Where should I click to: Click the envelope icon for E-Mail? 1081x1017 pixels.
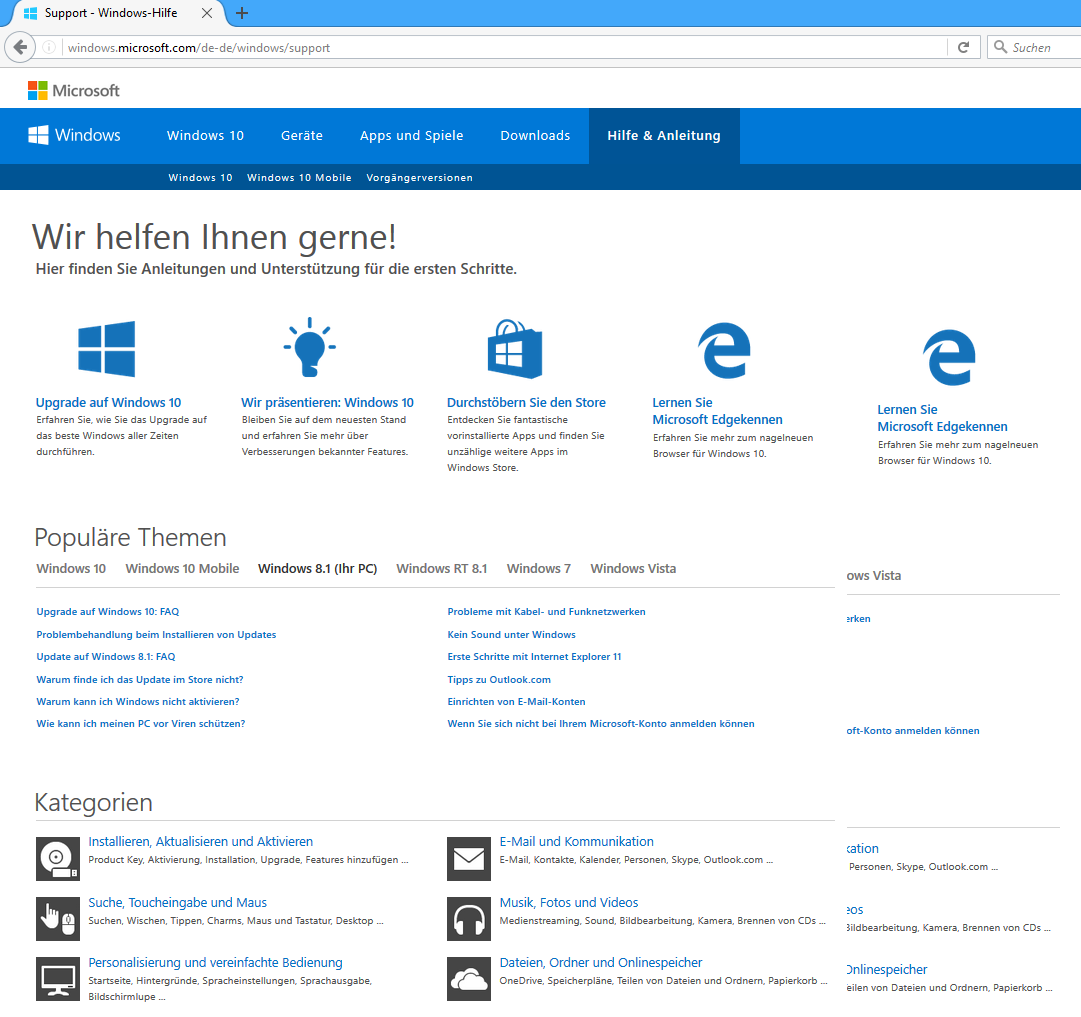pyautogui.click(x=469, y=858)
